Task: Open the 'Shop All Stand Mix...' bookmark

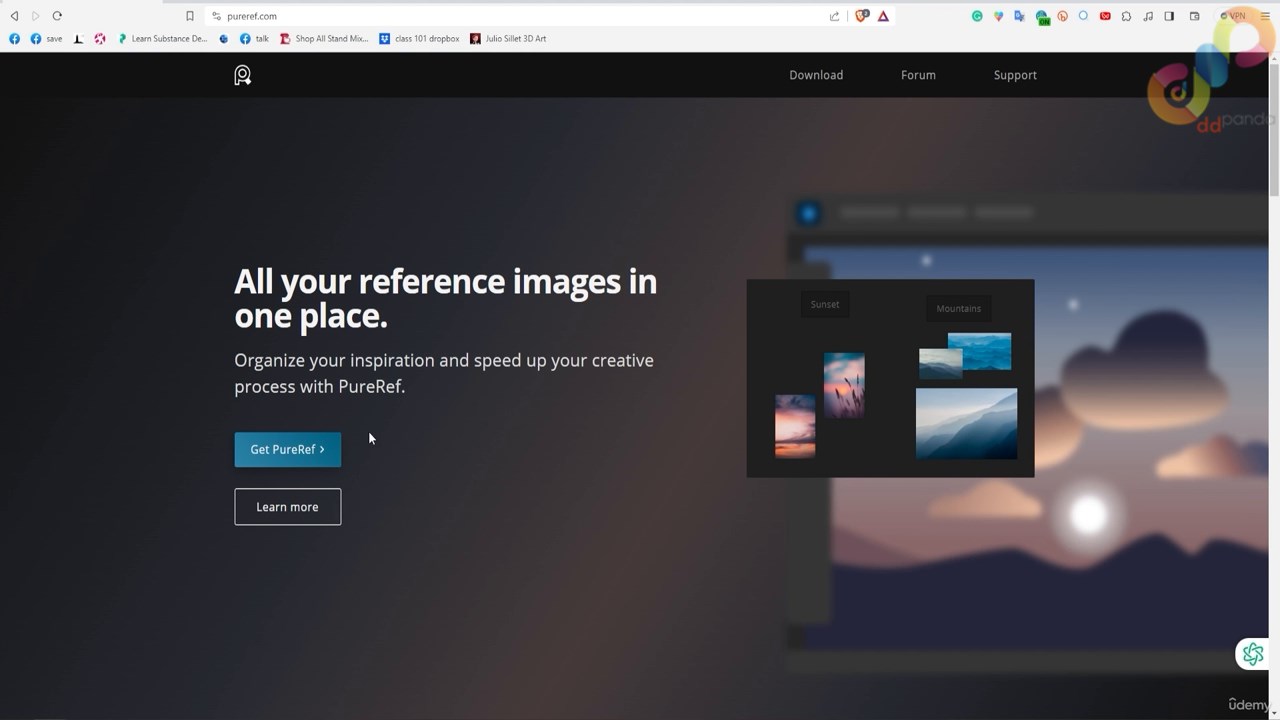Action: (x=324, y=39)
